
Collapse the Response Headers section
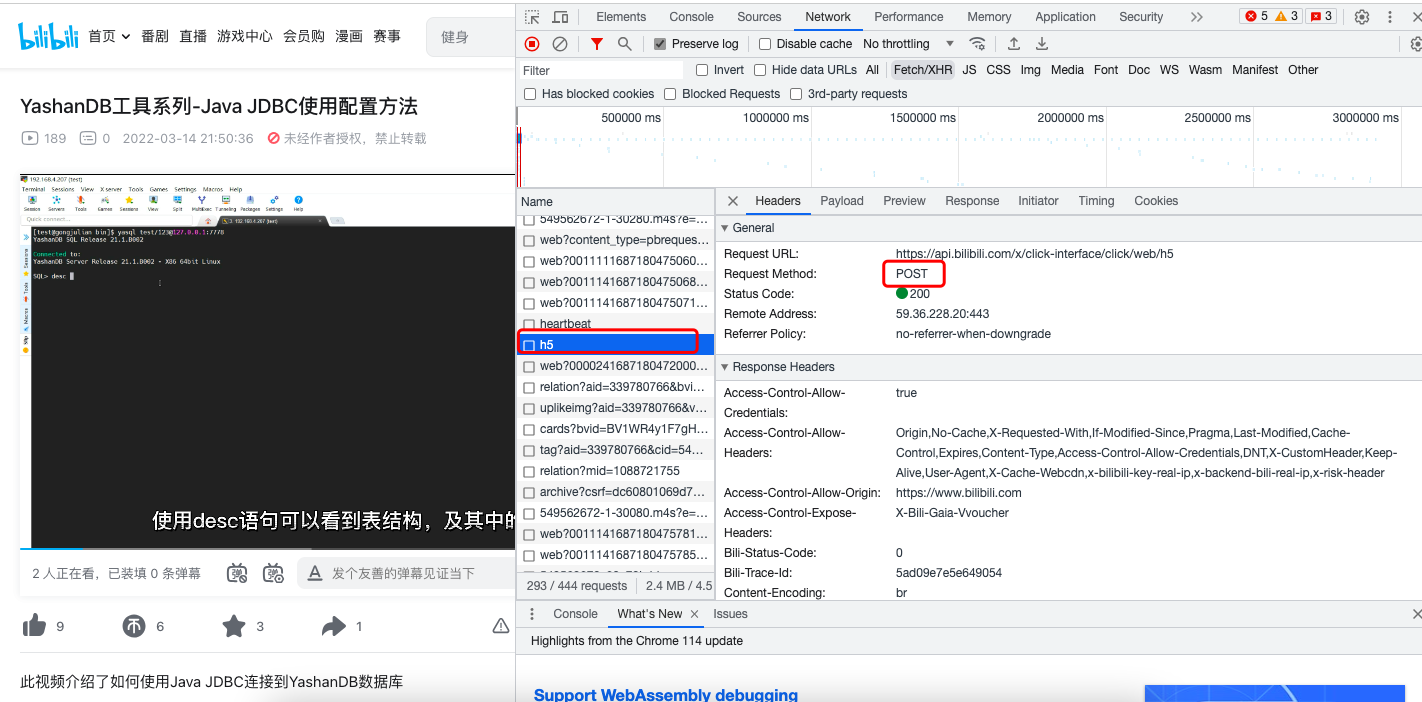725,367
